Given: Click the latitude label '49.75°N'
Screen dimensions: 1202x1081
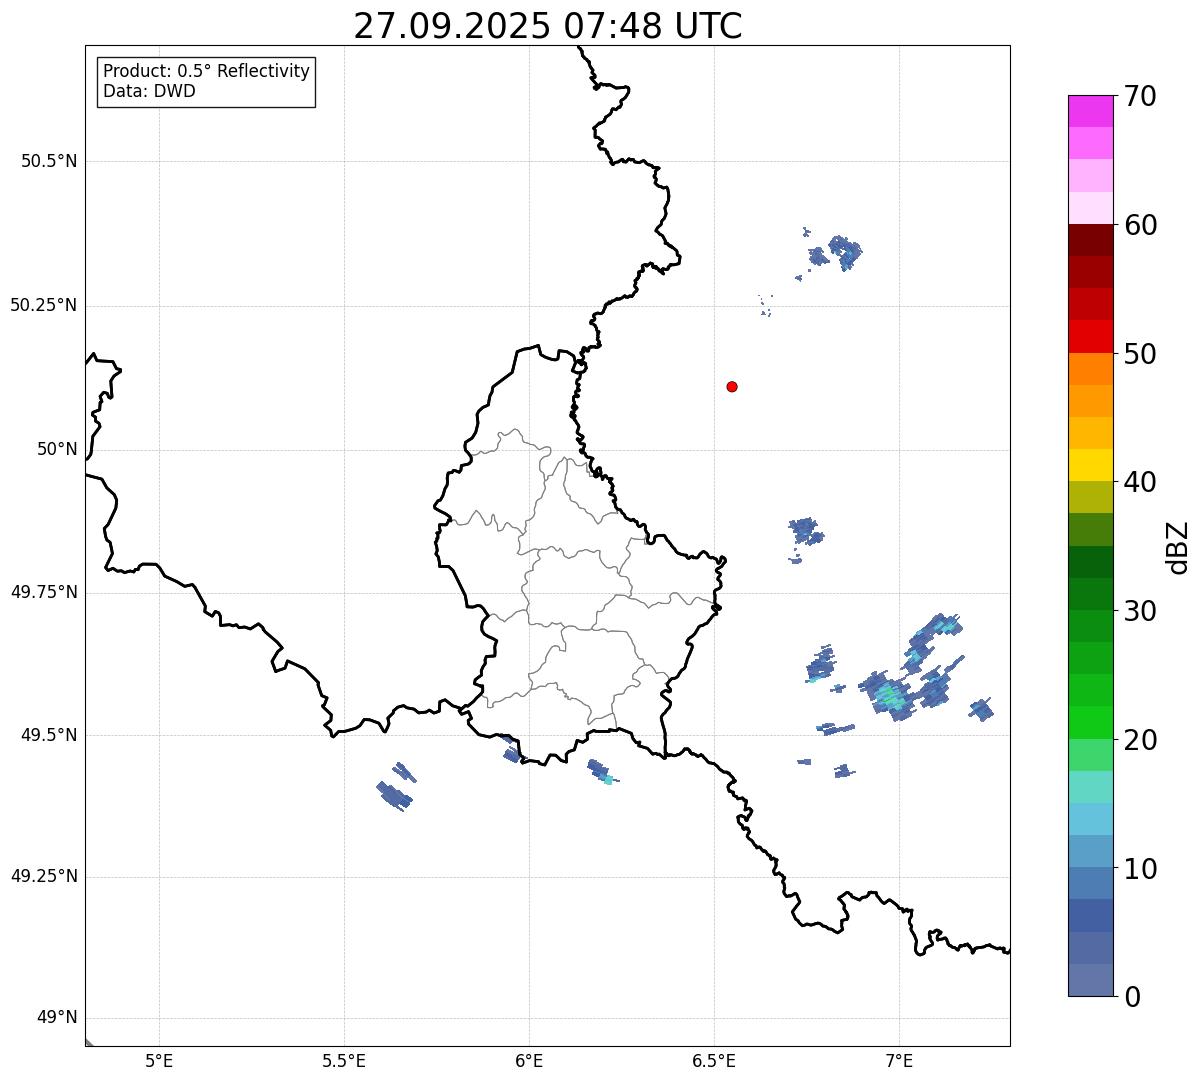Looking at the screenshot, I should point(44,593).
